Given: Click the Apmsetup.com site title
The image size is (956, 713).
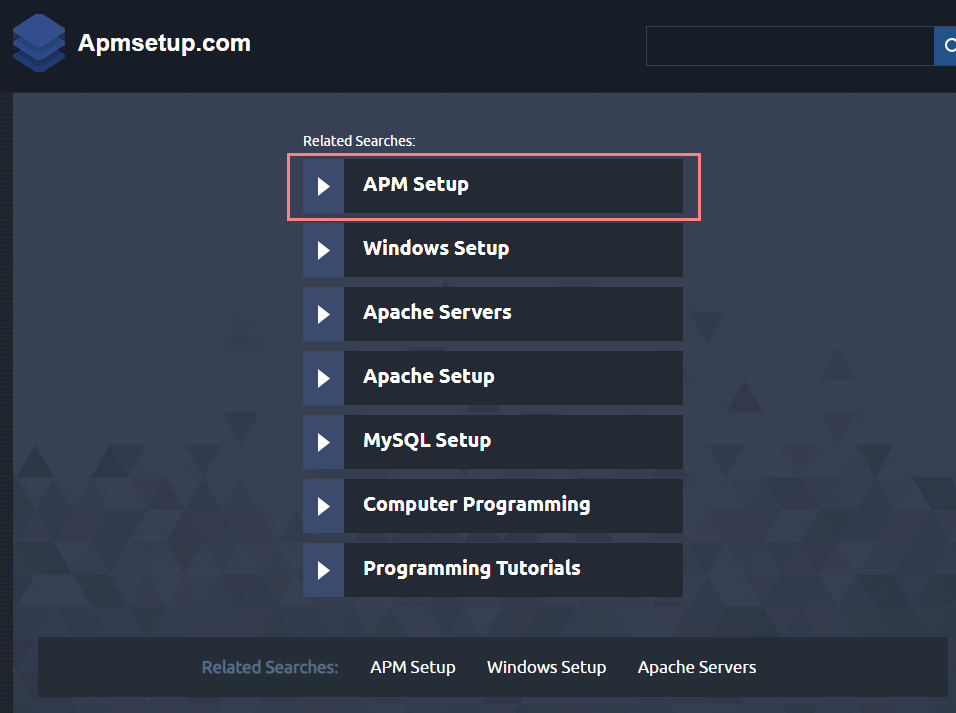Looking at the screenshot, I should click(164, 43).
